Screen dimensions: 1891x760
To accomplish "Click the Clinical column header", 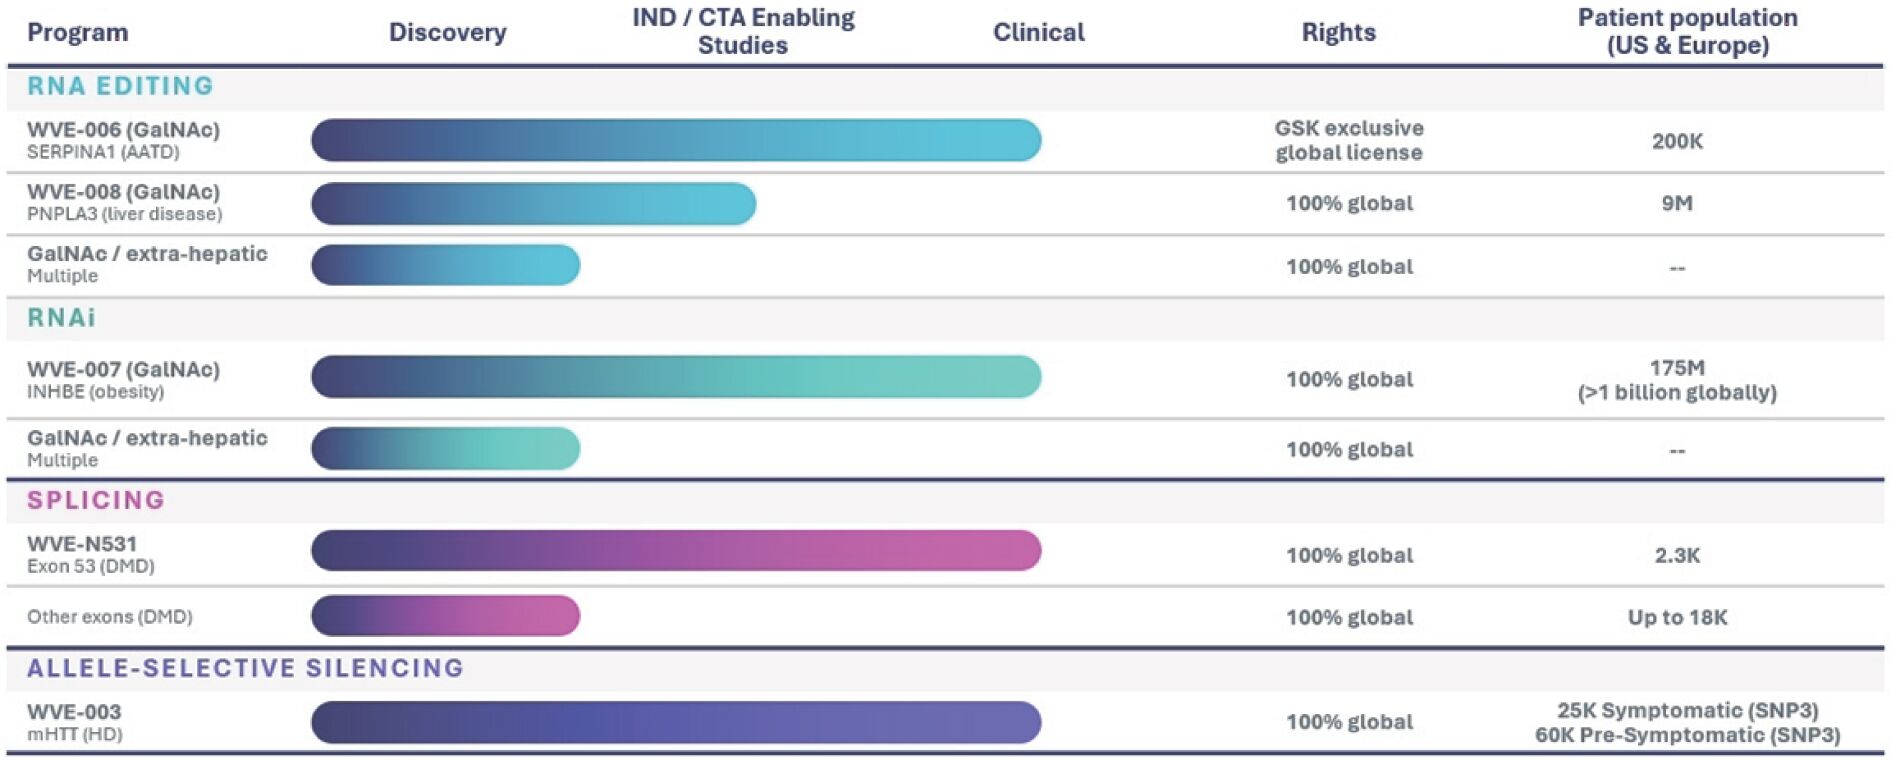I will tap(1038, 32).
